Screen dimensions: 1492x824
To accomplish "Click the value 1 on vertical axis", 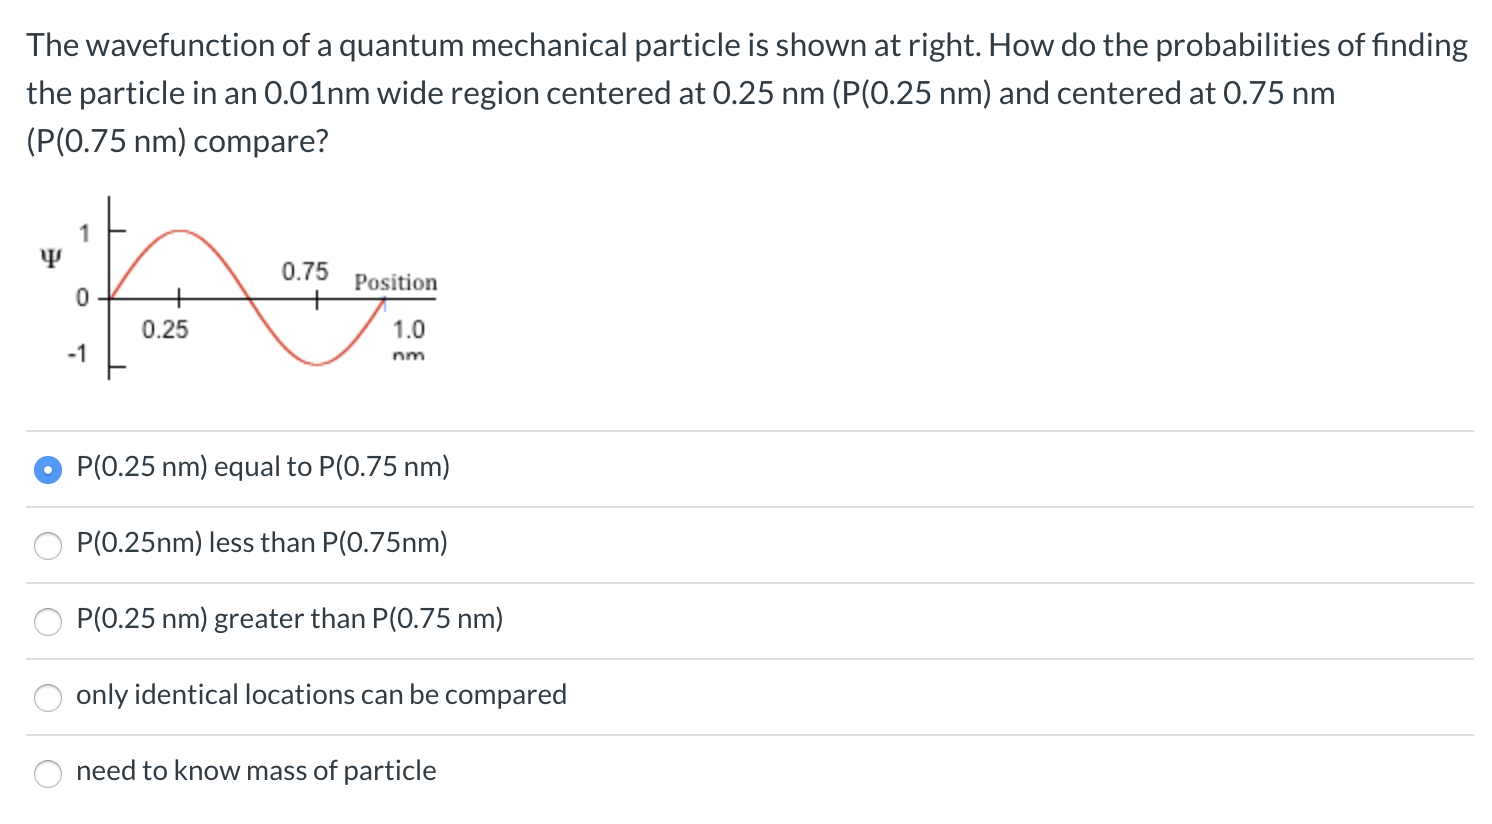I will tap(85, 232).
